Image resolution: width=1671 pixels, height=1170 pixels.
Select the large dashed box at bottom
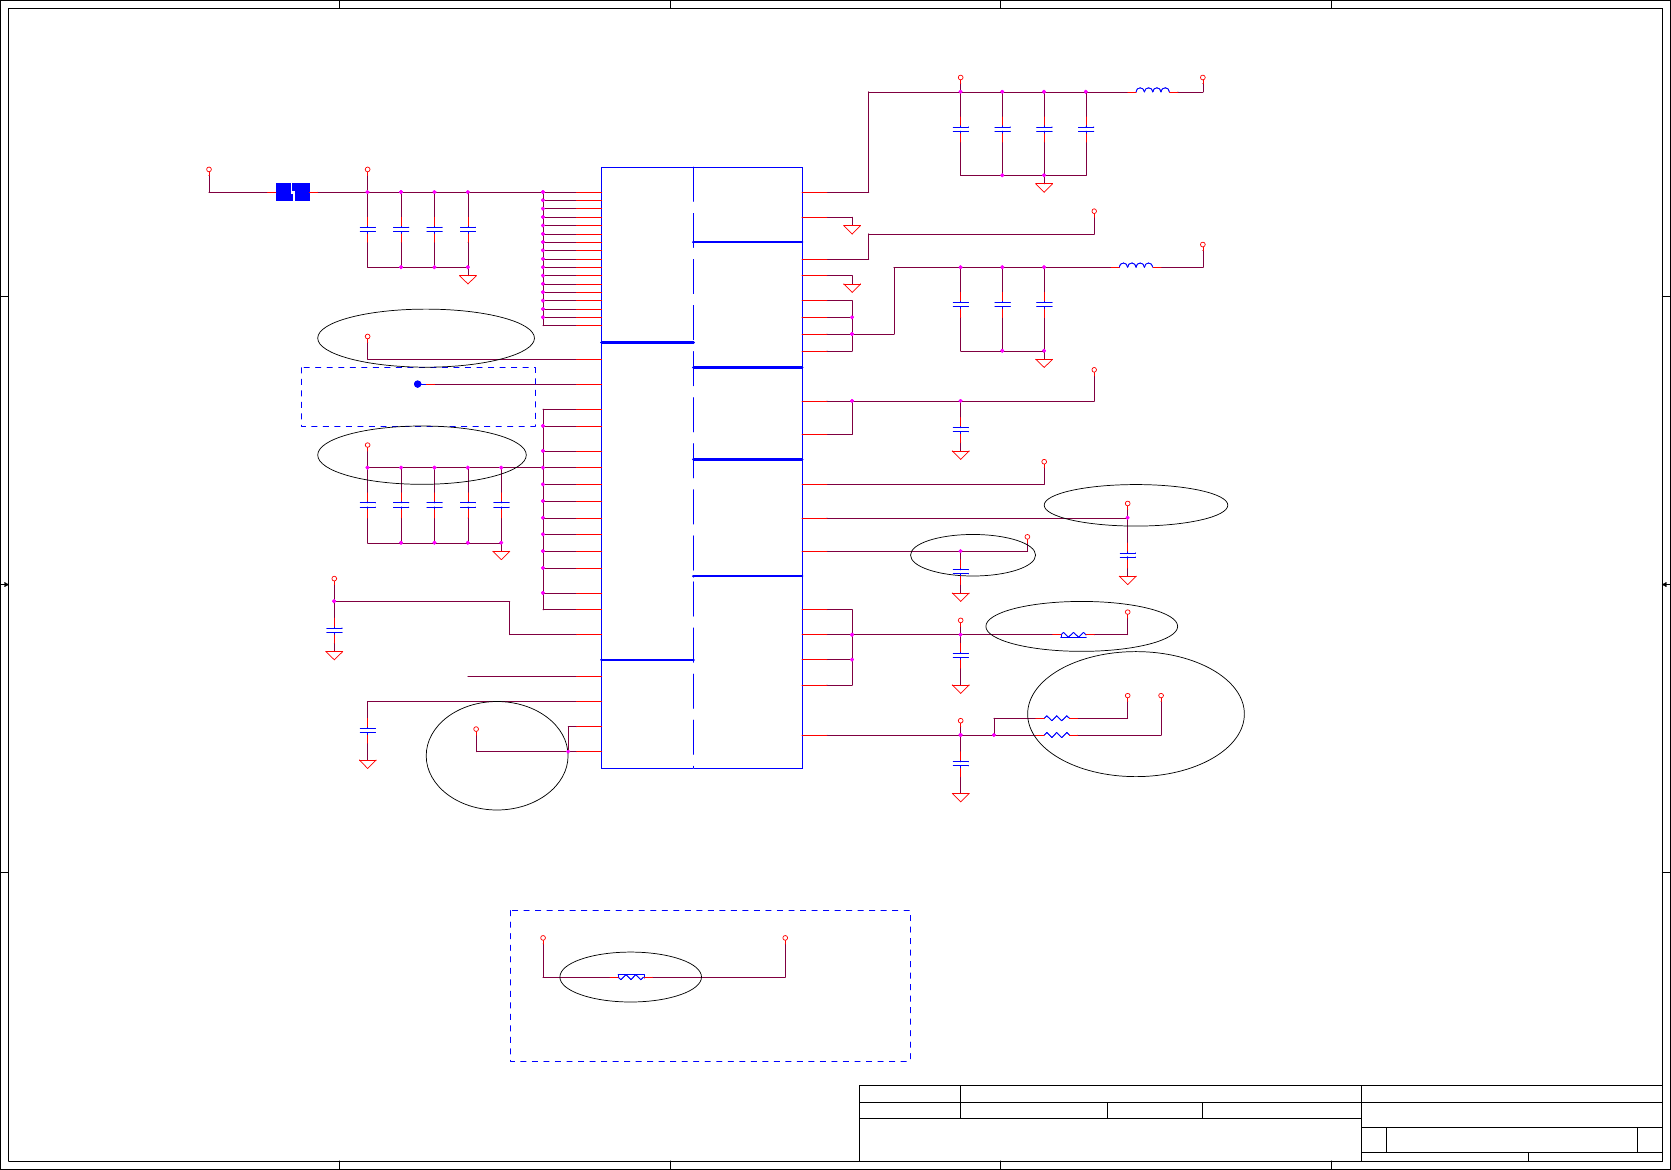click(710, 986)
